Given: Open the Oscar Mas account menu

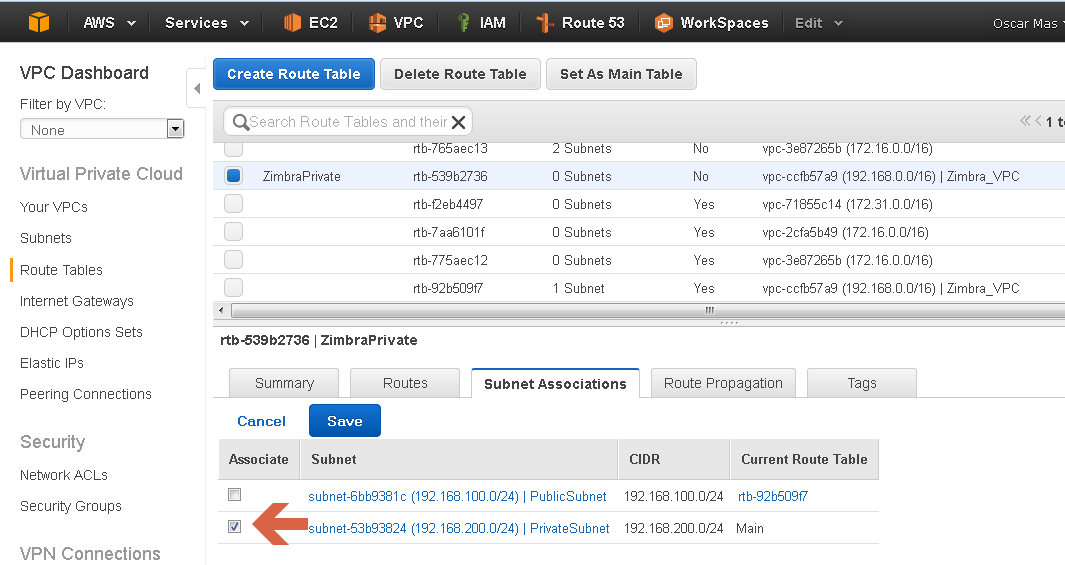Looking at the screenshot, I should [1028, 23].
